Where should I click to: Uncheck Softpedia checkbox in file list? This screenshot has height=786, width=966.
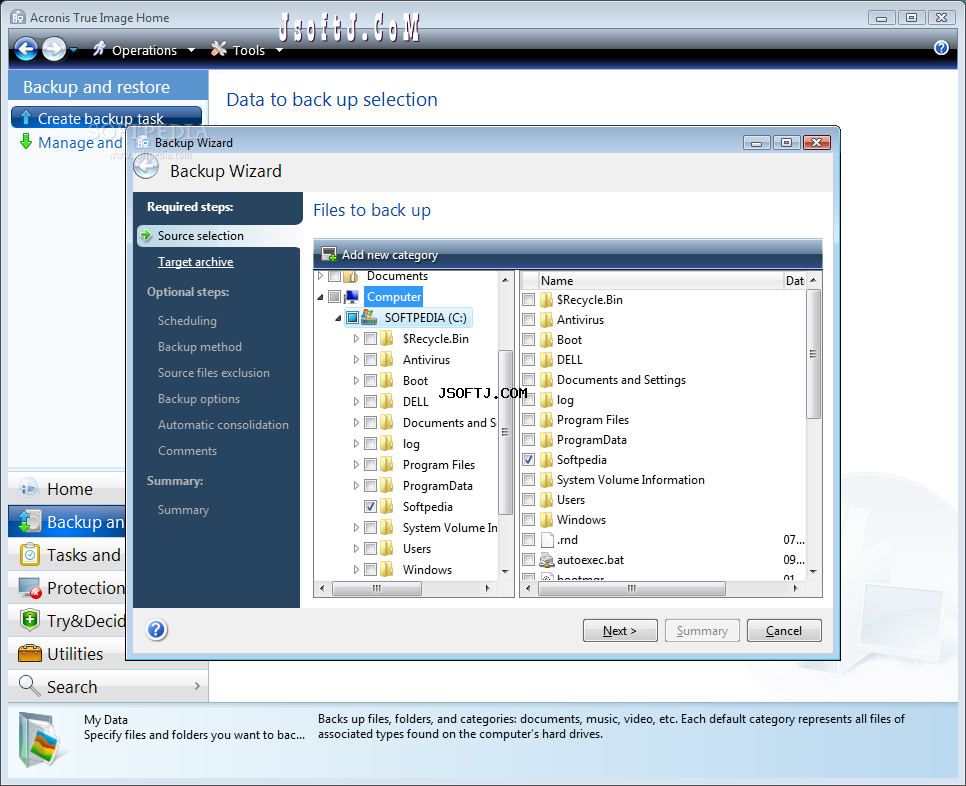click(x=529, y=460)
